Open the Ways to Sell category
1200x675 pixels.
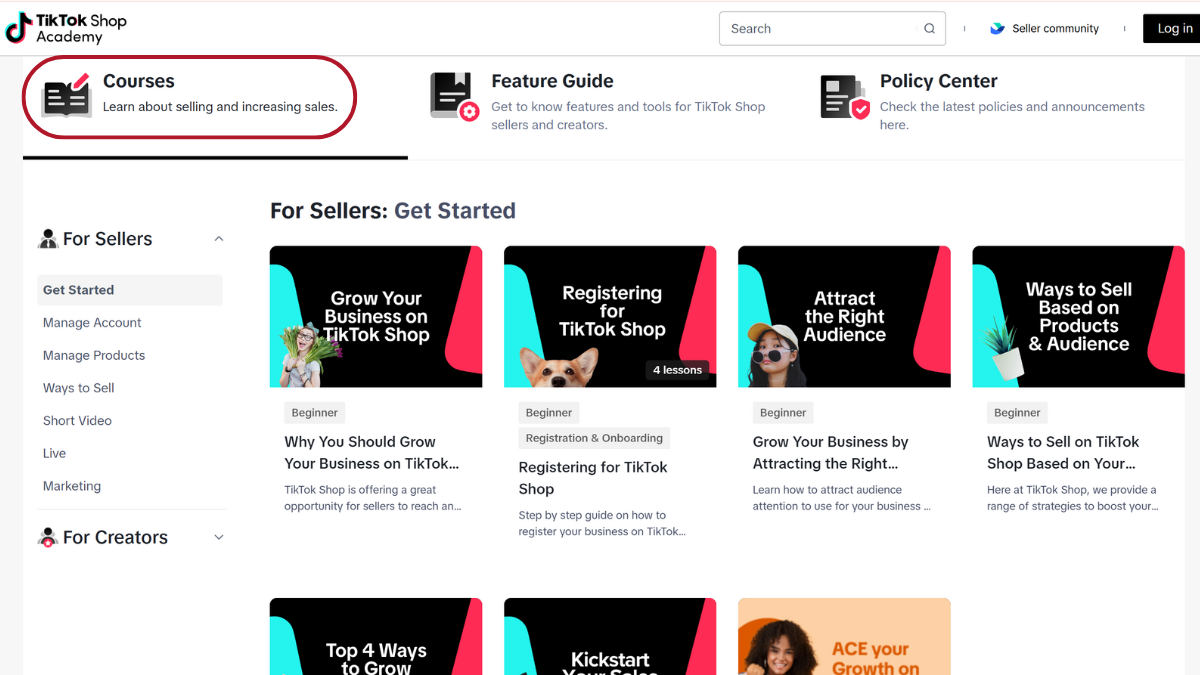[79, 388]
